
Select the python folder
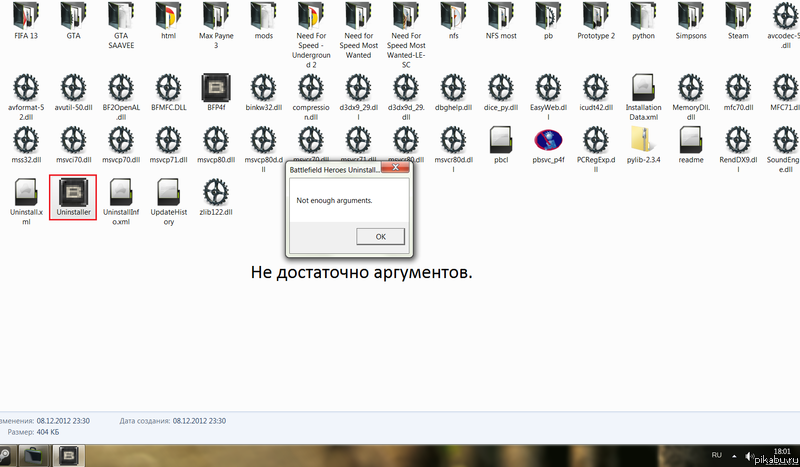click(643, 20)
